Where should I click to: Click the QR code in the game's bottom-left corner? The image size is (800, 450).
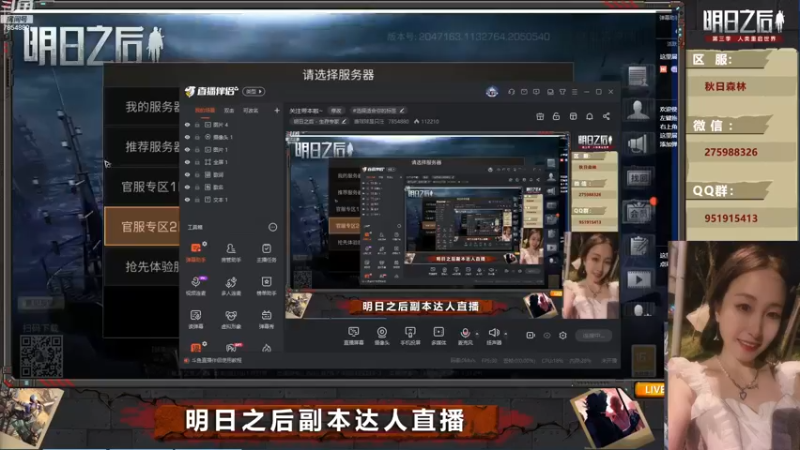point(41,356)
